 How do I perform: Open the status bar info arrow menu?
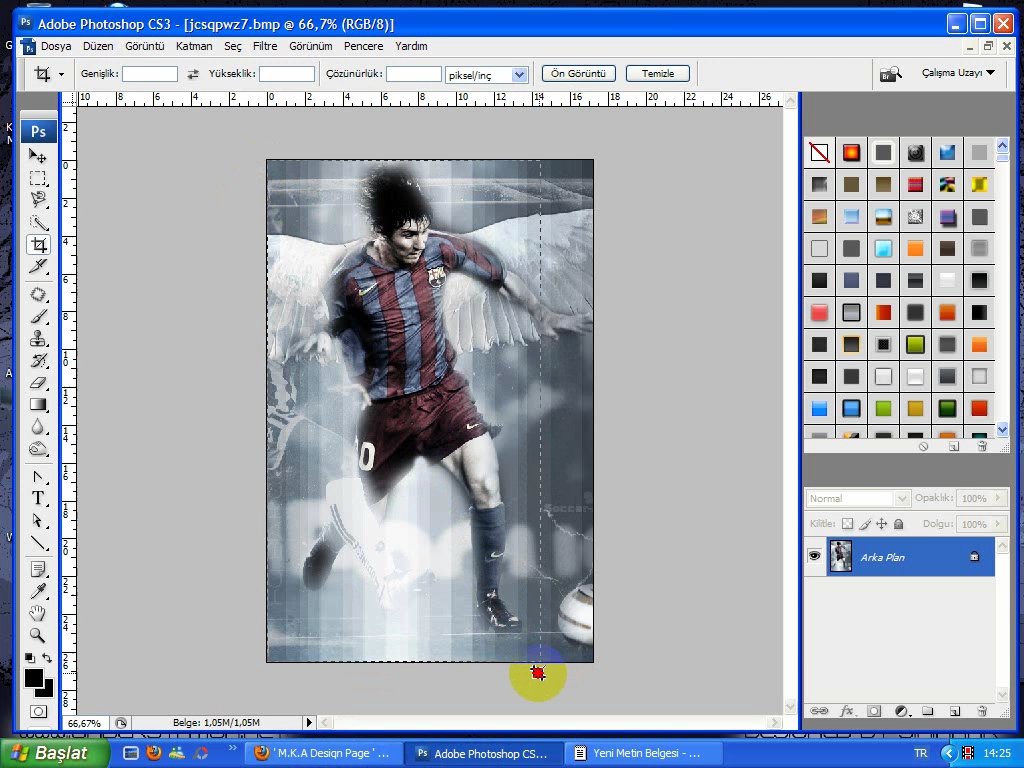pyautogui.click(x=309, y=722)
